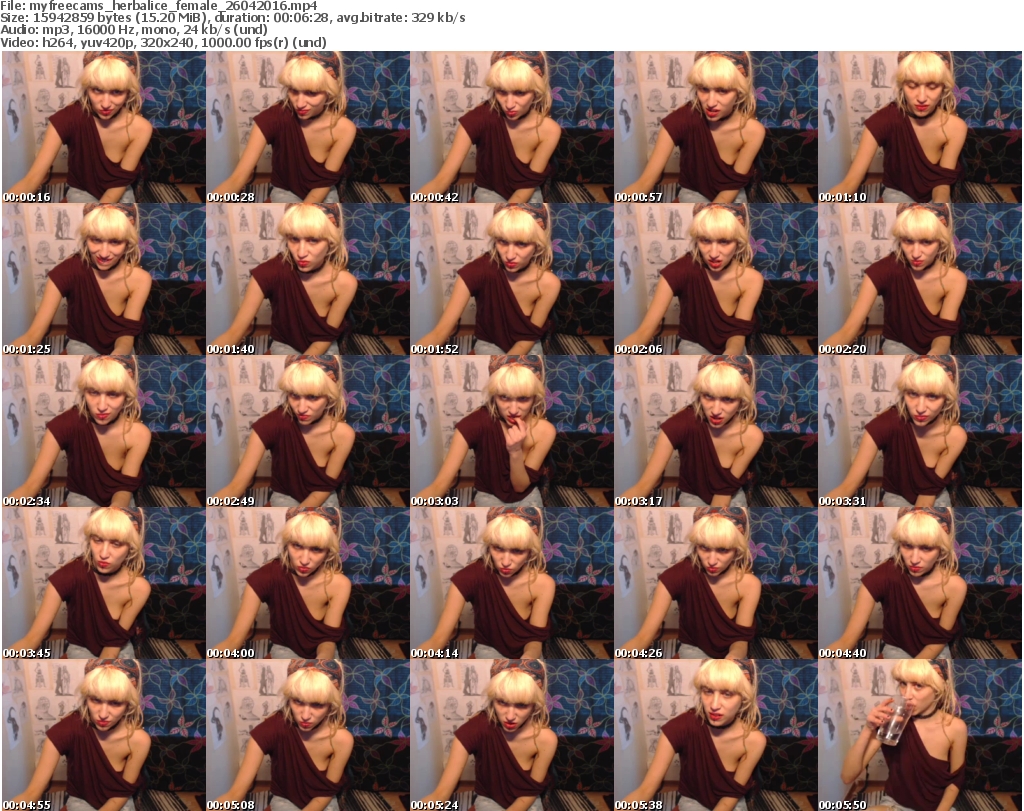Viewport: 1024px width, 811px height.
Task: Pick the frame stamped 00:04:14
Action: tap(512, 583)
